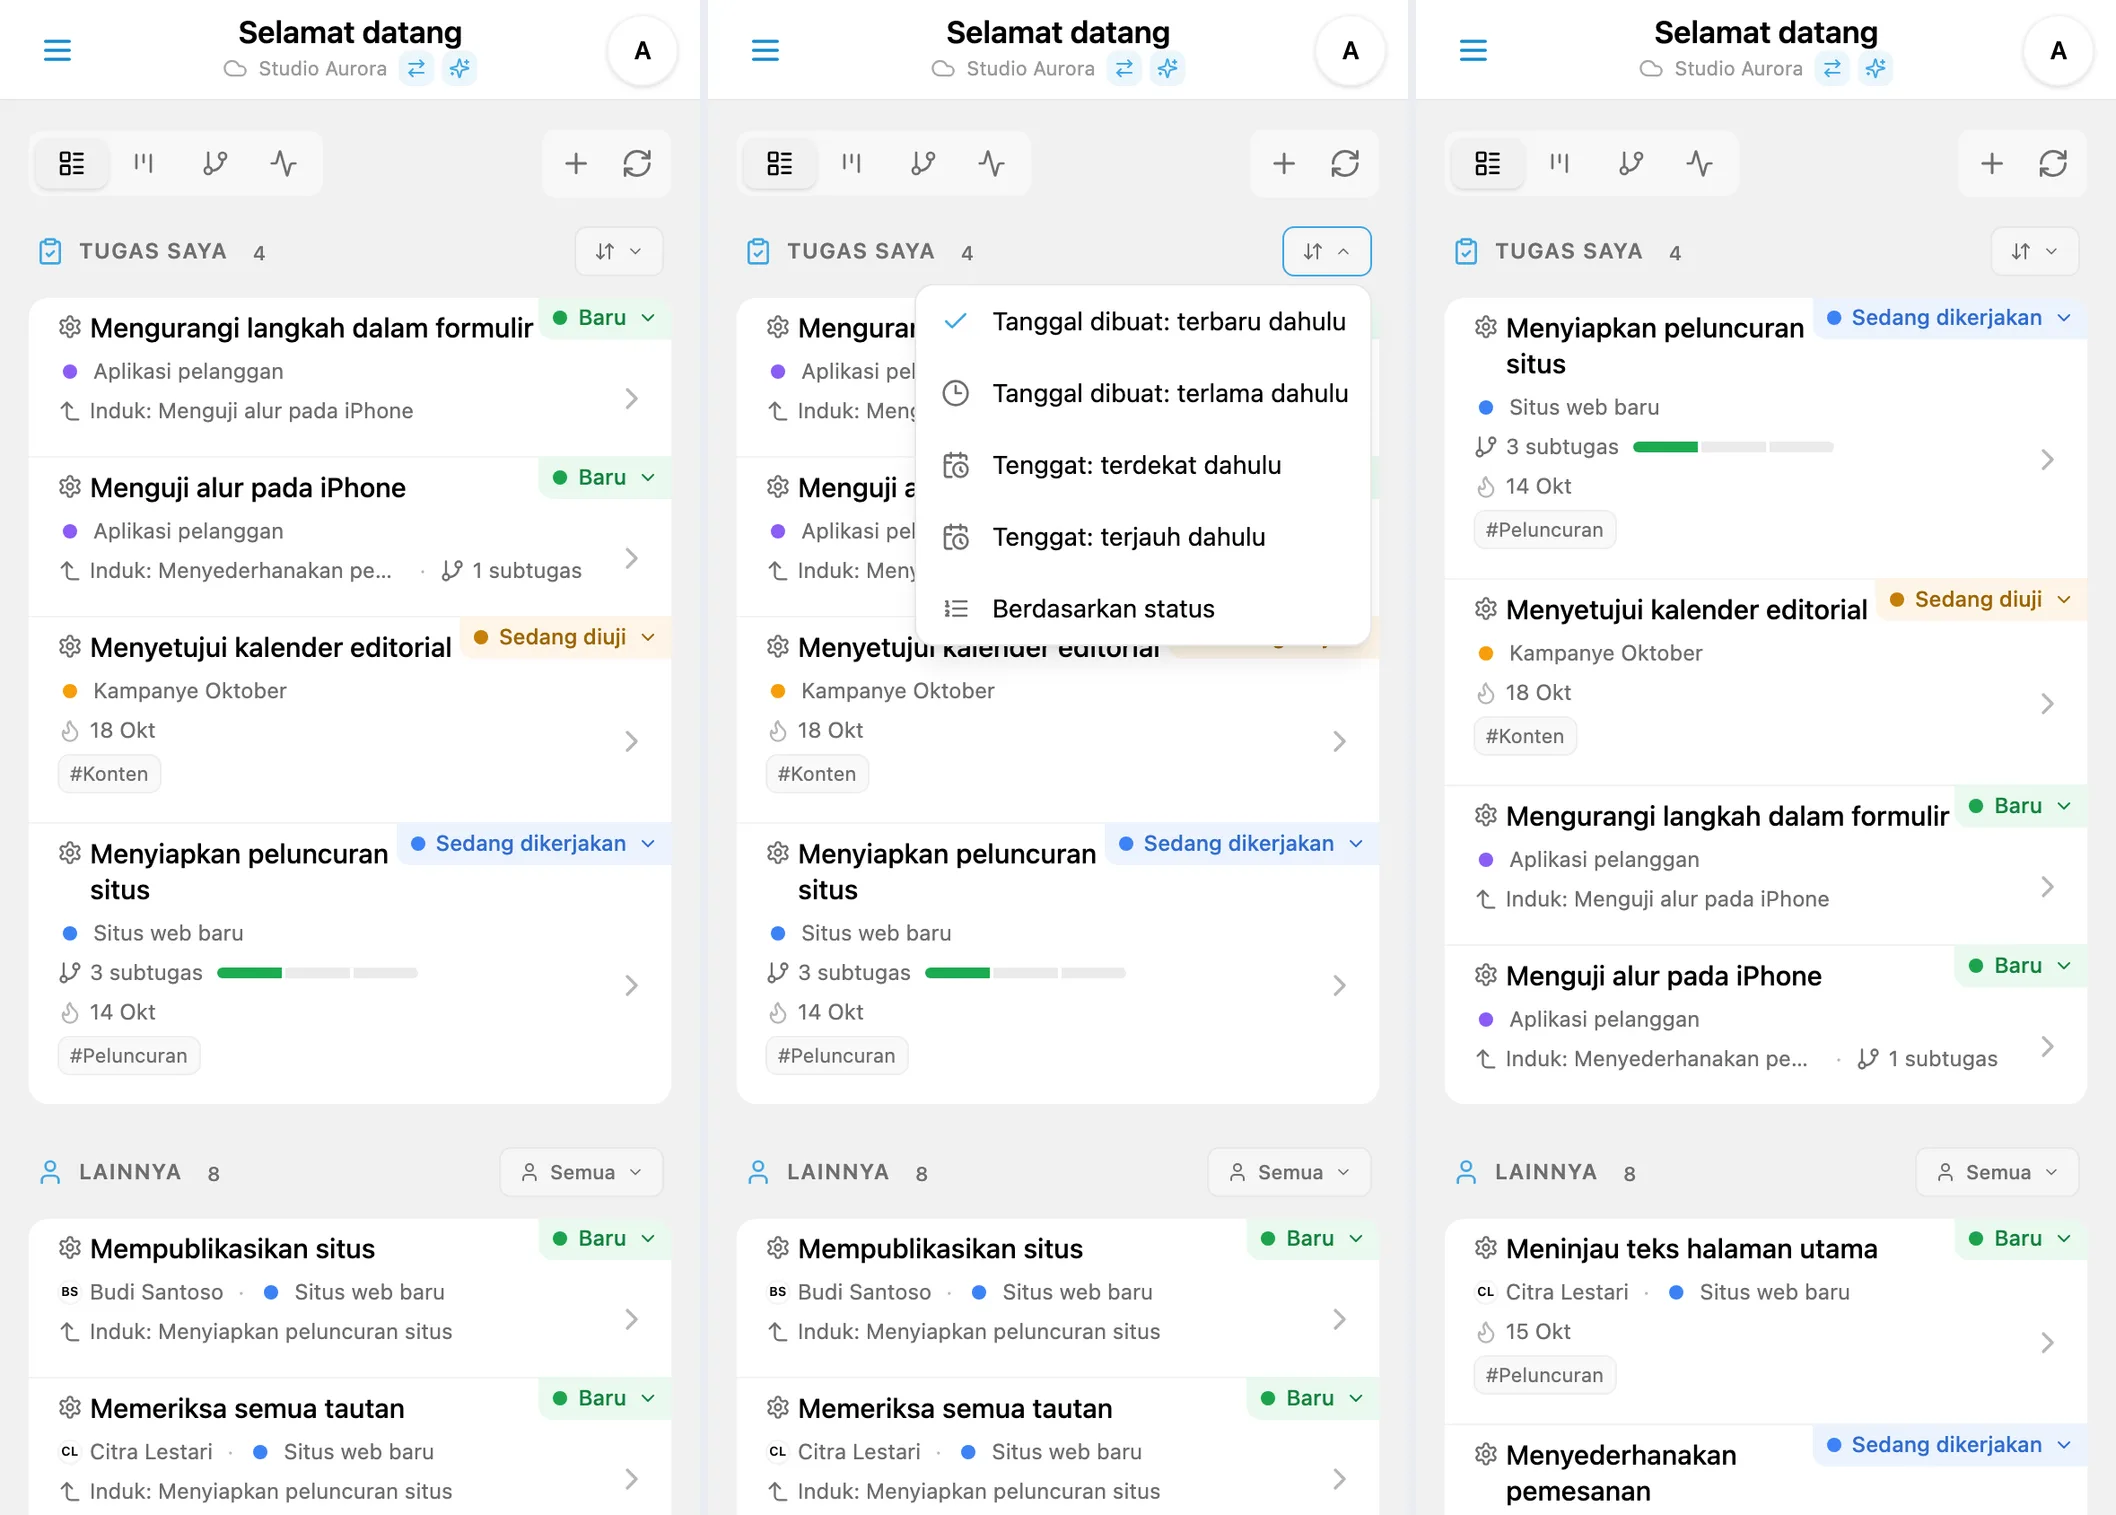Viewport: 2116px width, 1515px height.
Task: Click gear icon of Meninjau teks halaman utama
Action: click(x=1485, y=1248)
